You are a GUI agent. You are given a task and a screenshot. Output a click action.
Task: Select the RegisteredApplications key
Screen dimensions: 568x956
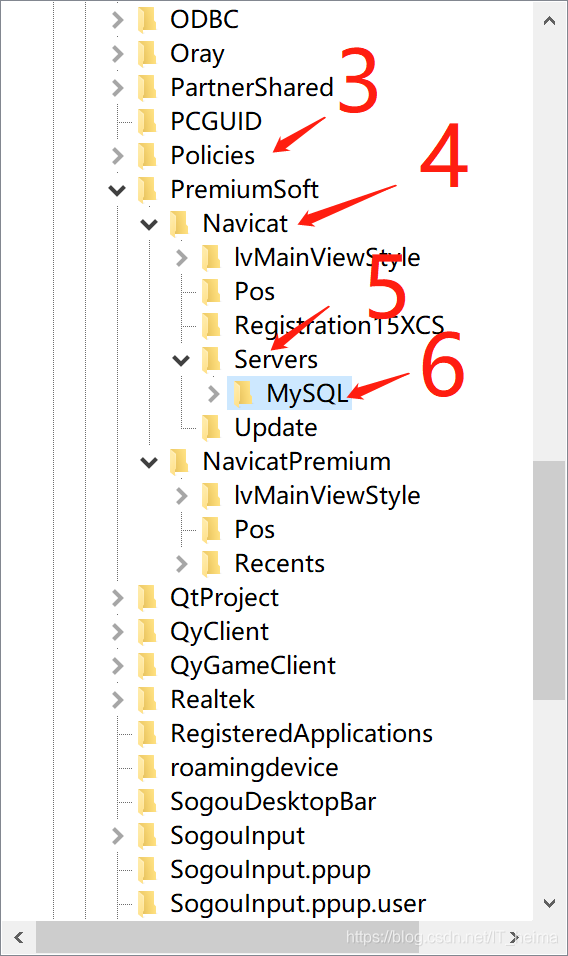coord(301,733)
